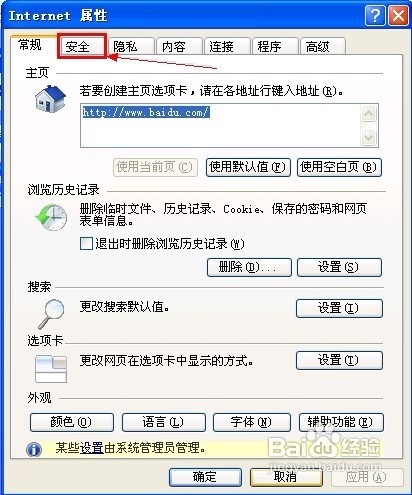Switch to the 安全 tab
This screenshot has height=495, width=412.
point(82,46)
